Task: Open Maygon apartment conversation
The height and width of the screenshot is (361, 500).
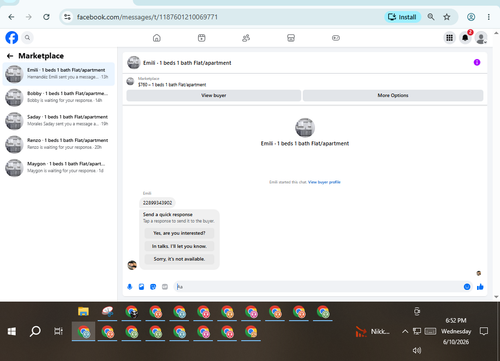Action: pos(59,167)
